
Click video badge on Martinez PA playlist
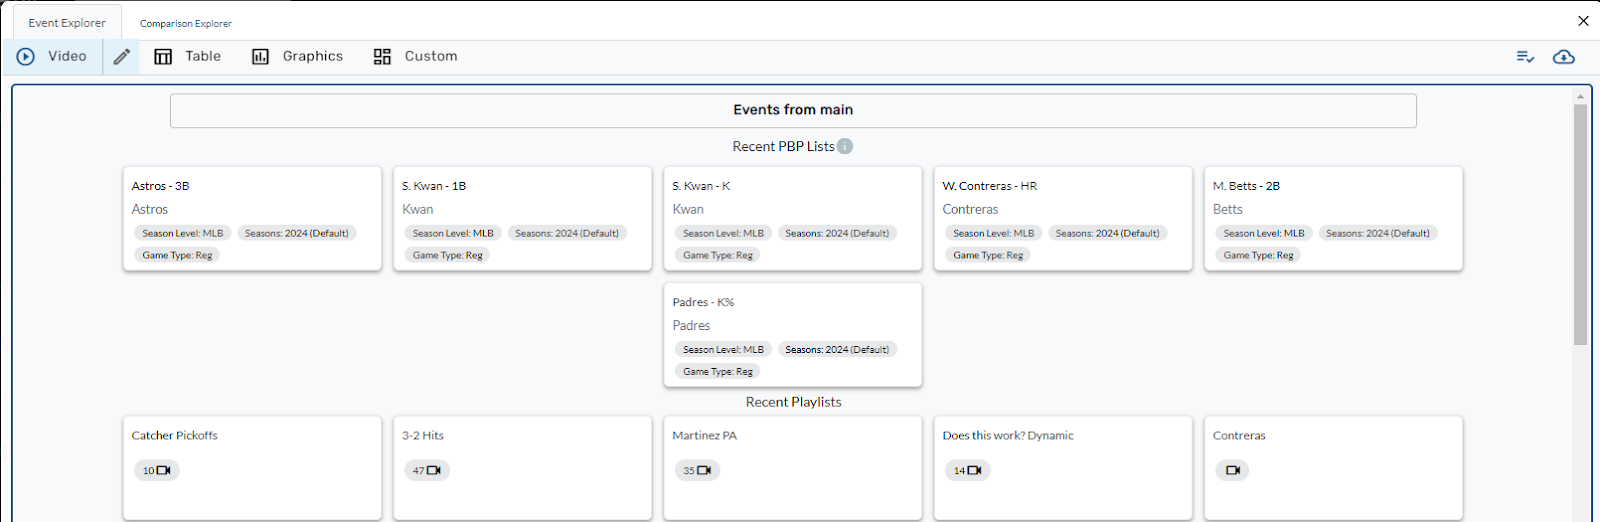(x=697, y=470)
